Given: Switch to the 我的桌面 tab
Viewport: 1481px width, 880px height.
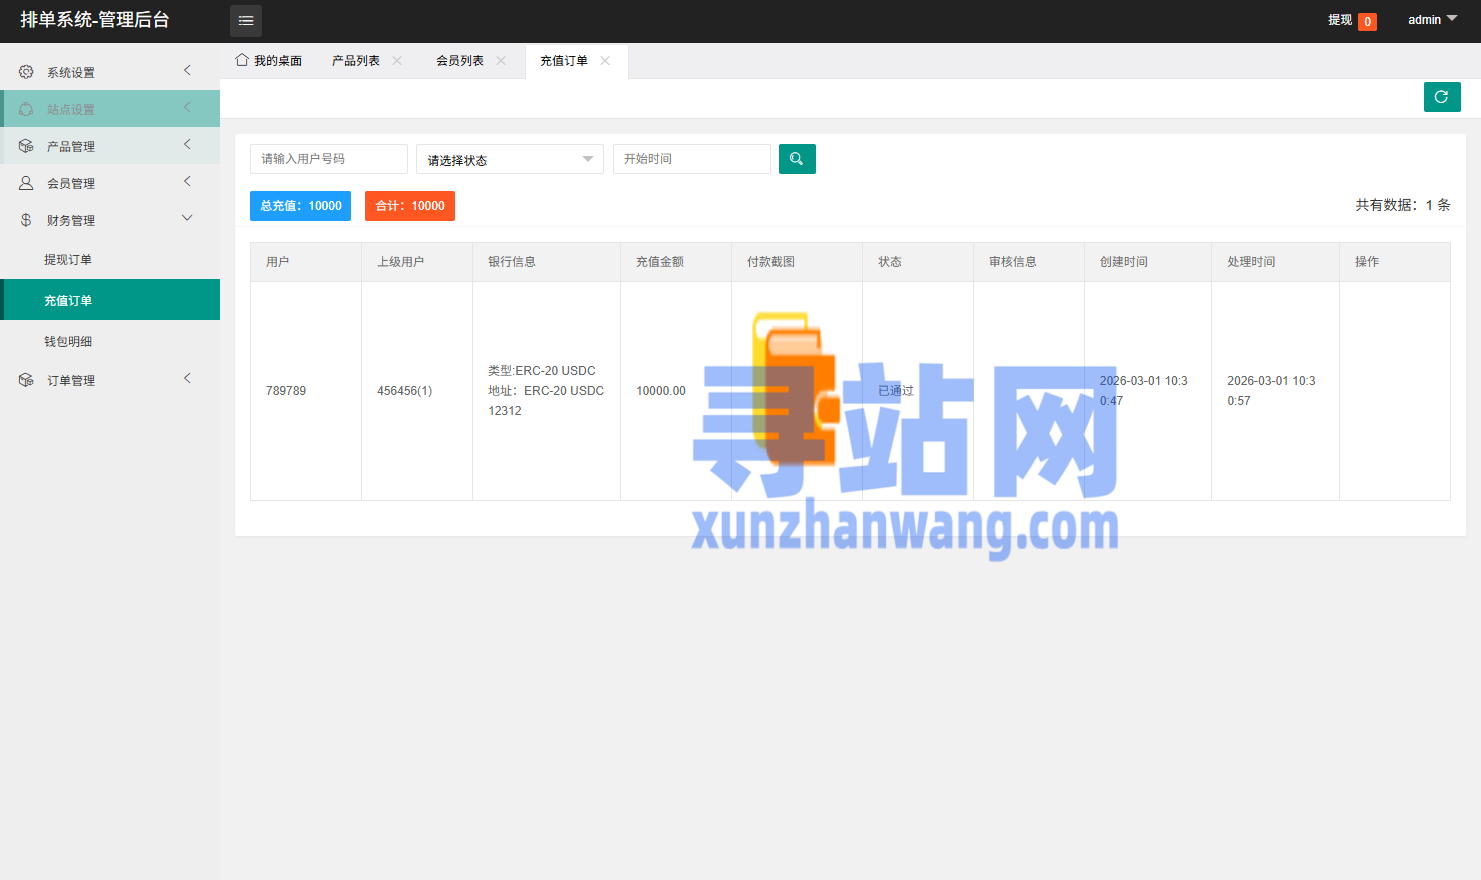Looking at the screenshot, I should coord(269,61).
